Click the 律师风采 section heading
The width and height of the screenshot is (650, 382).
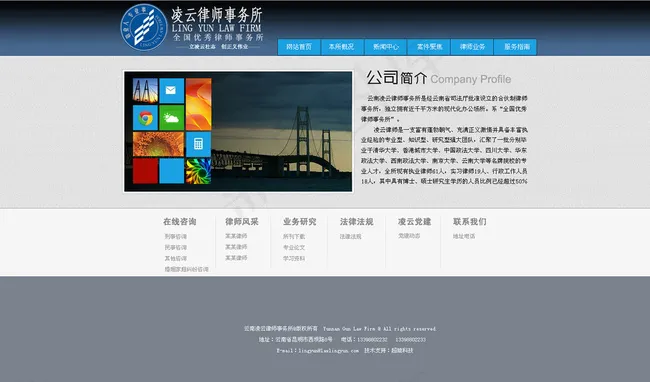coord(242,222)
